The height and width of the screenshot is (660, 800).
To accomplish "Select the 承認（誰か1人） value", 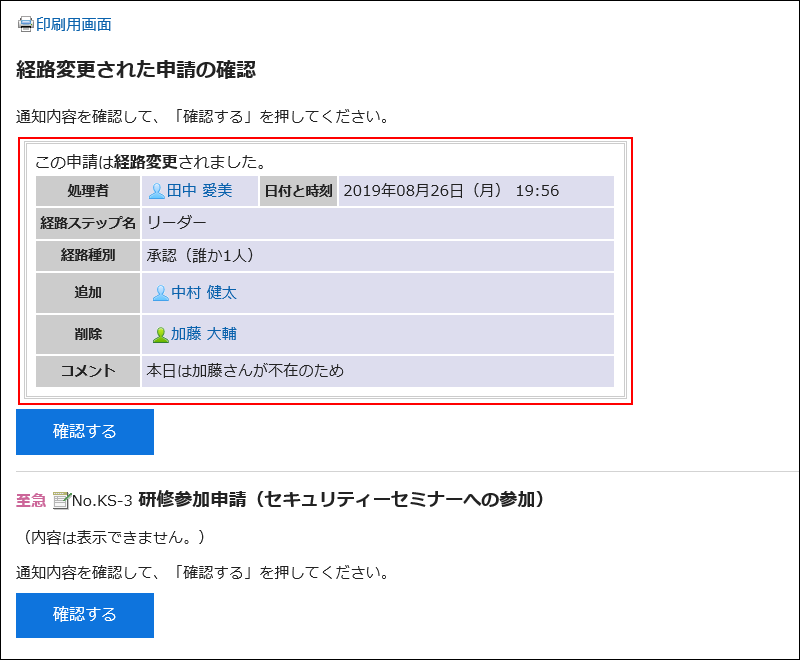I will [201, 255].
